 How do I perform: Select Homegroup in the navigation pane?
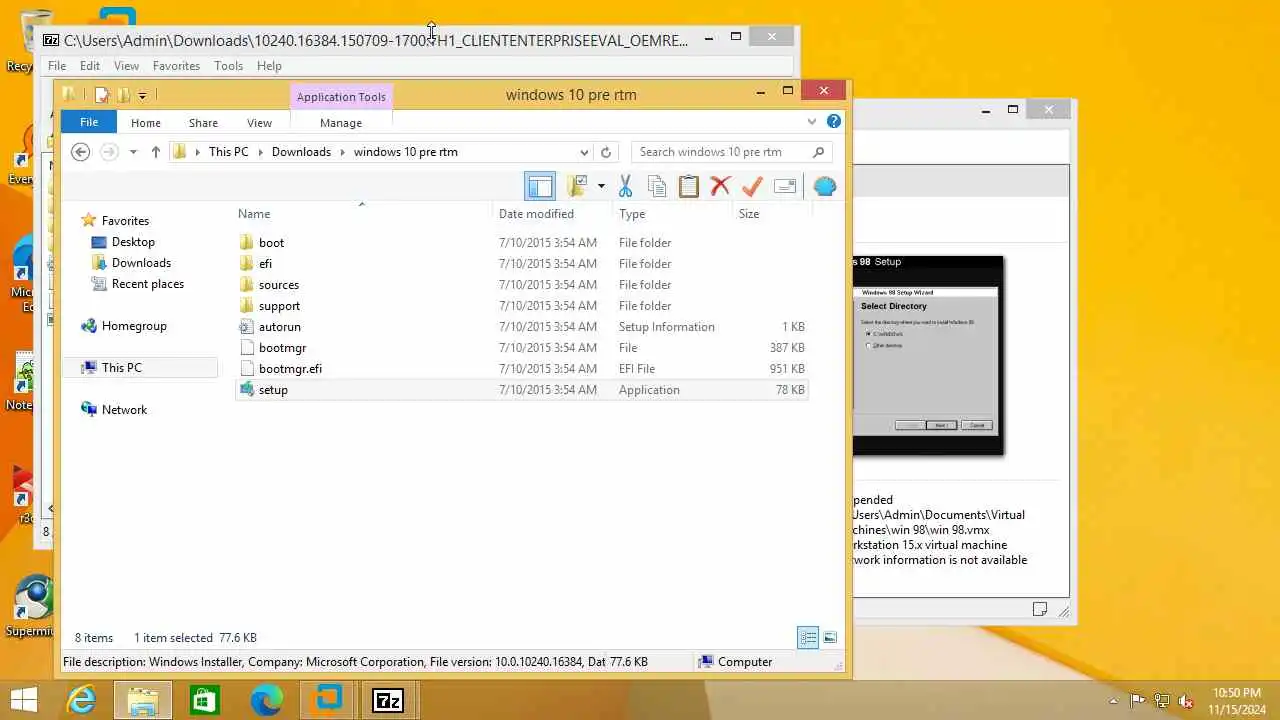coord(134,326)
